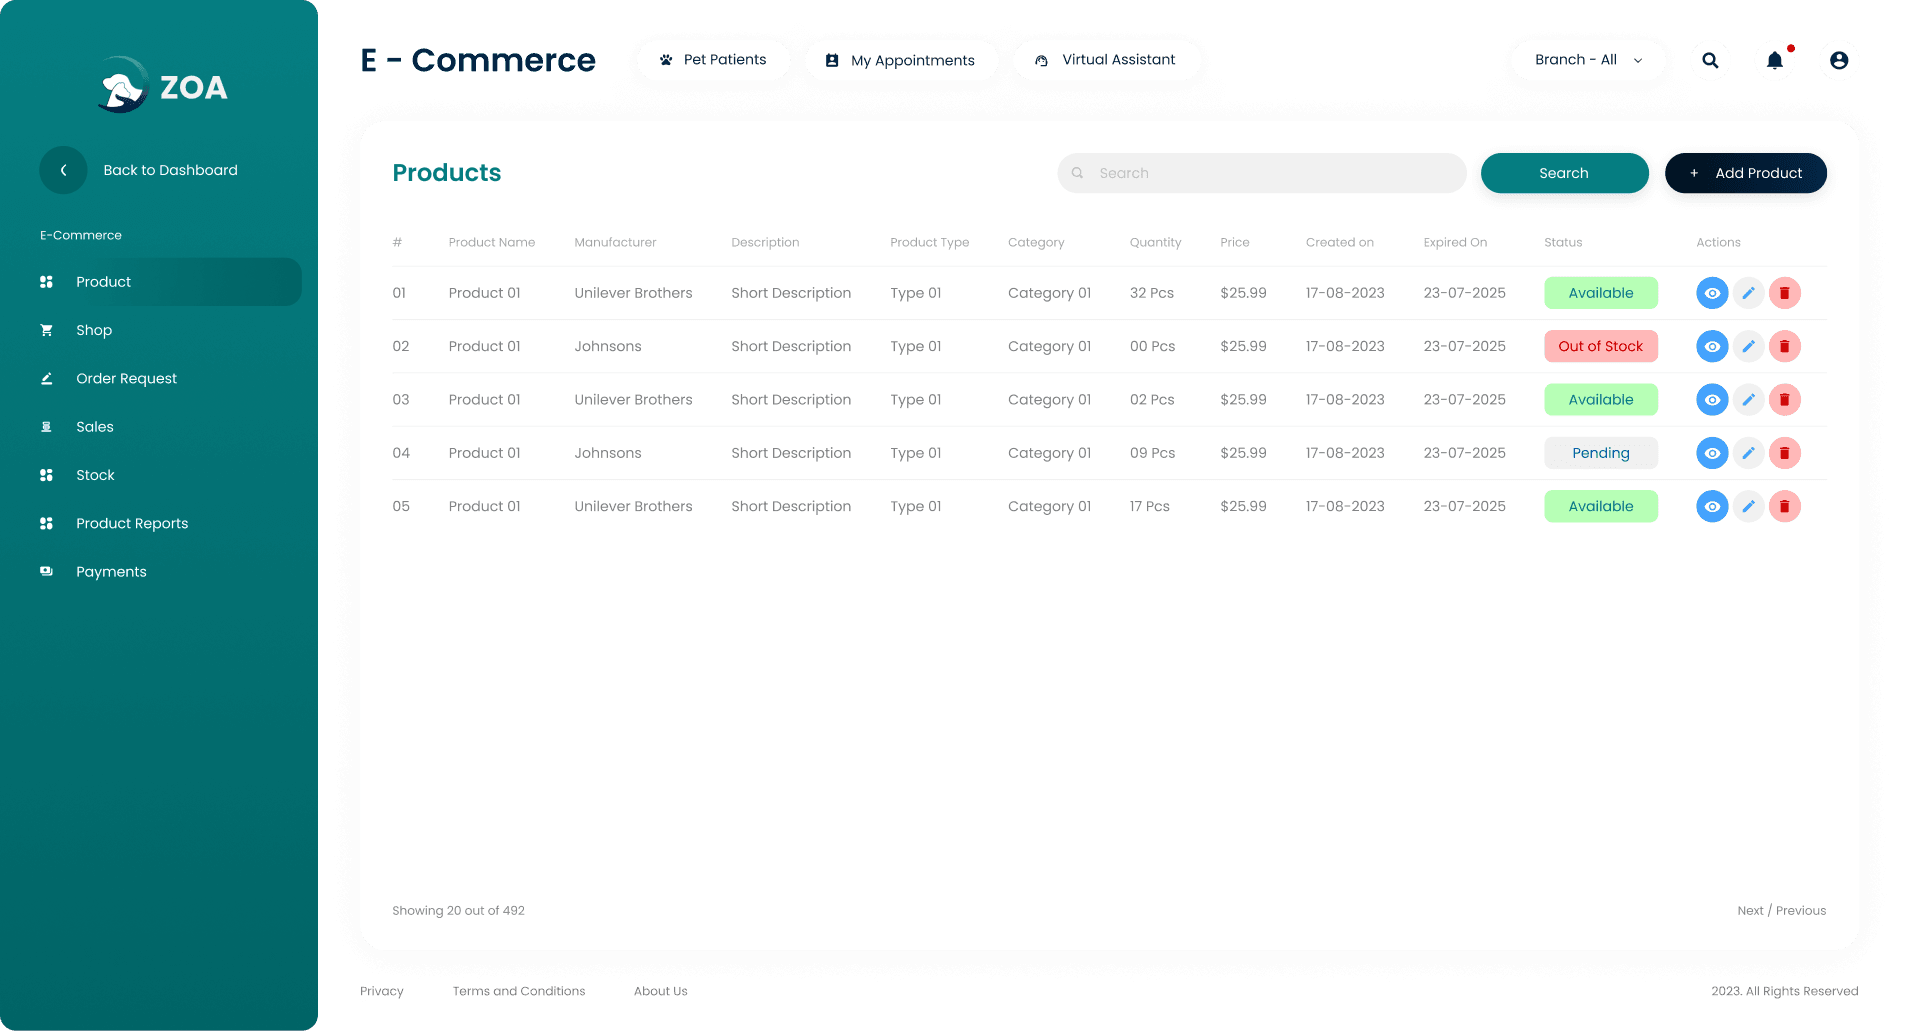Open Order Request in the sidebar
This screenshot has height=1031, width=1908.
[126, 378]
